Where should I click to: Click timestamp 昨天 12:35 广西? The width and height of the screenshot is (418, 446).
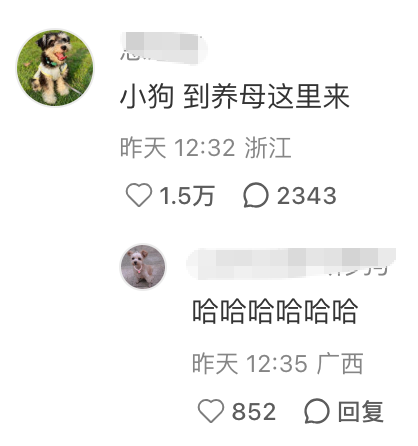click(x=277, y=363)
